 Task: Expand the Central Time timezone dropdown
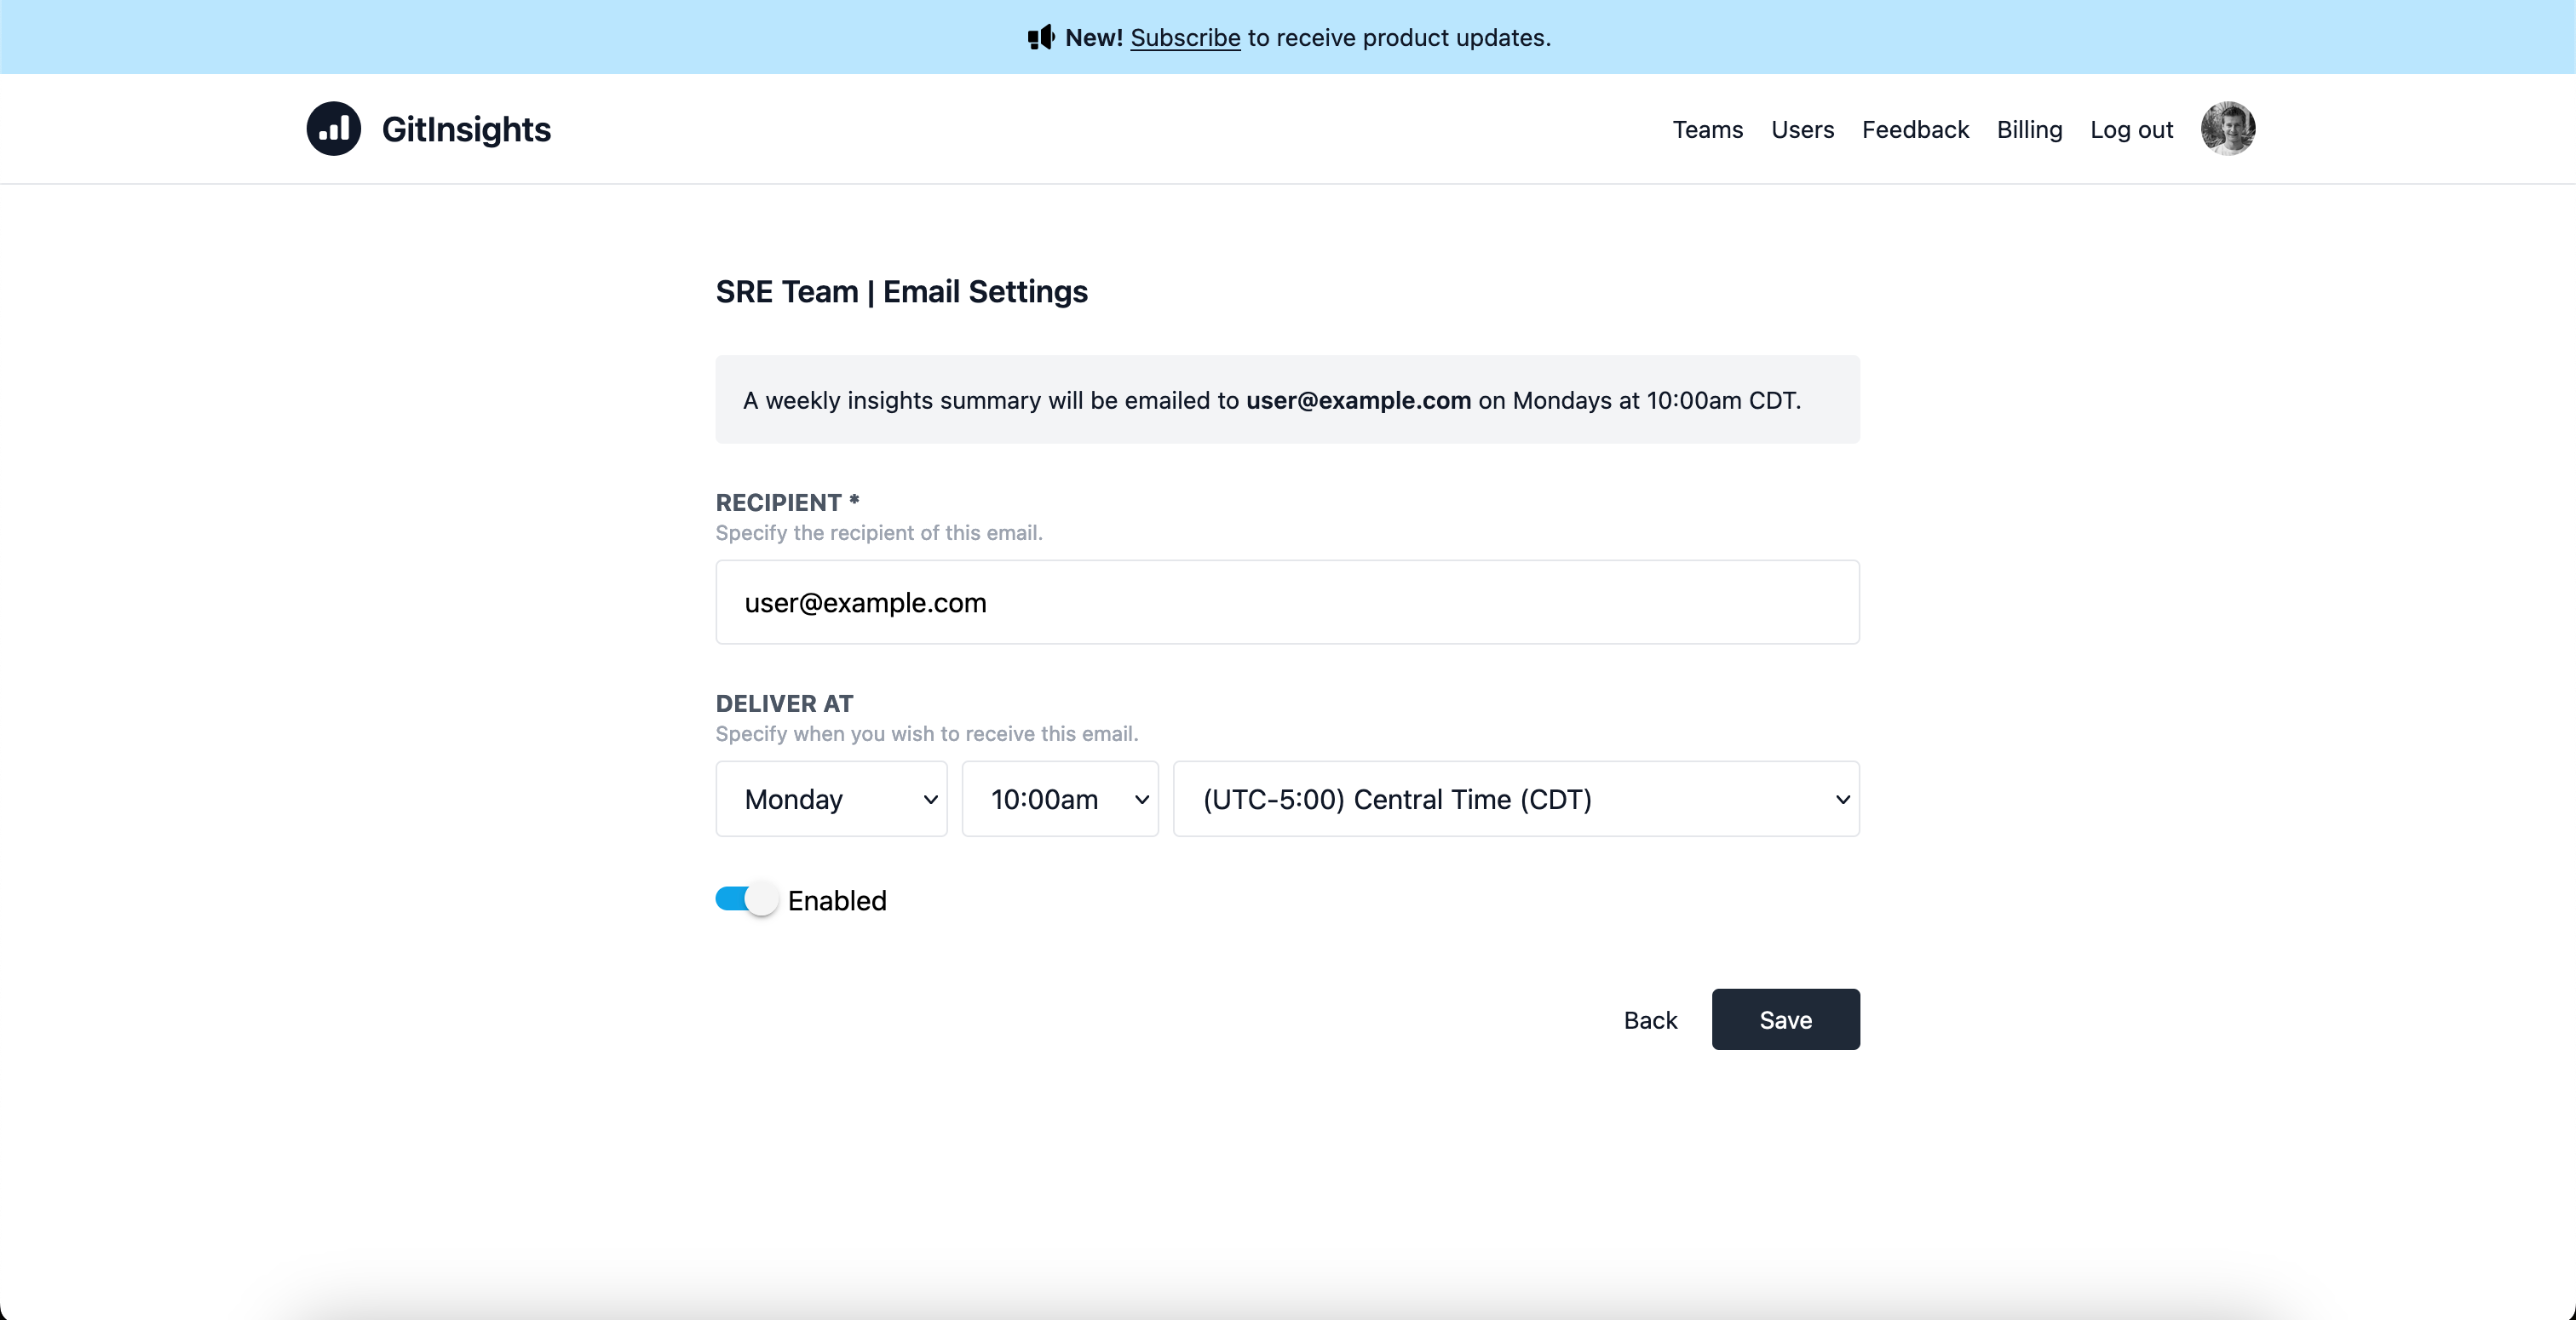point(1516,799)
